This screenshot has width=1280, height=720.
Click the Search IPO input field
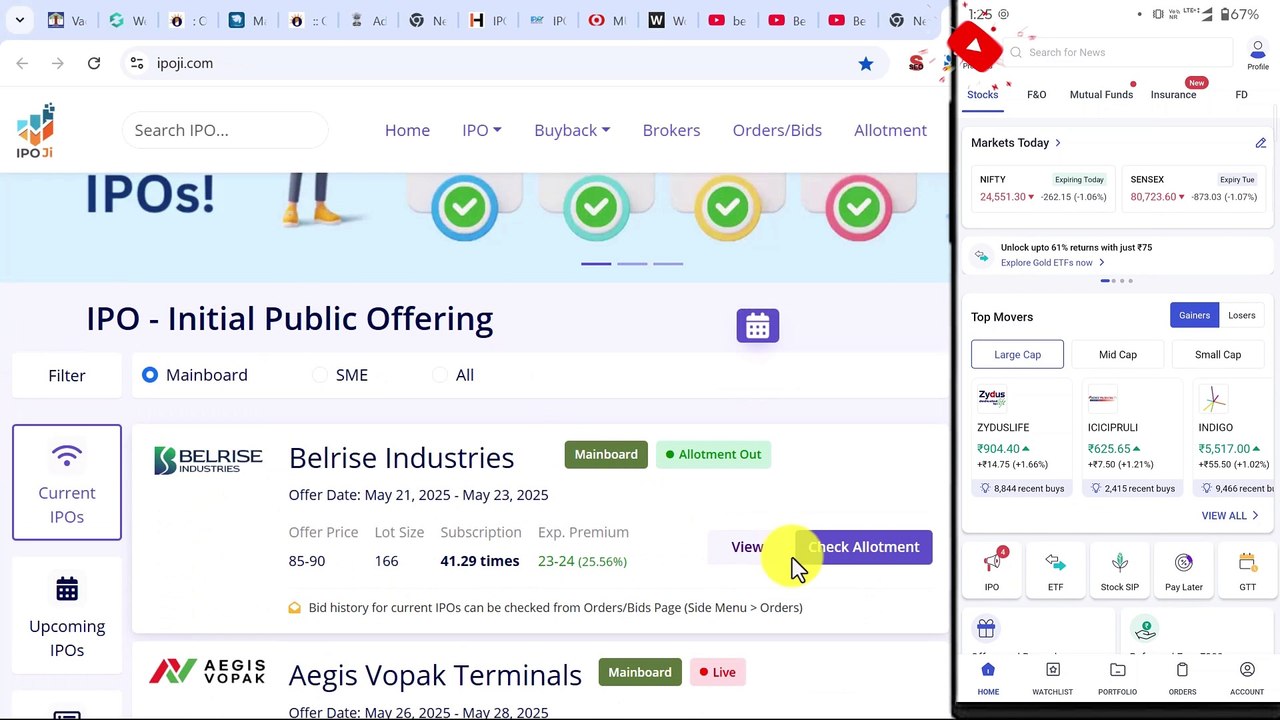[225, 130]
